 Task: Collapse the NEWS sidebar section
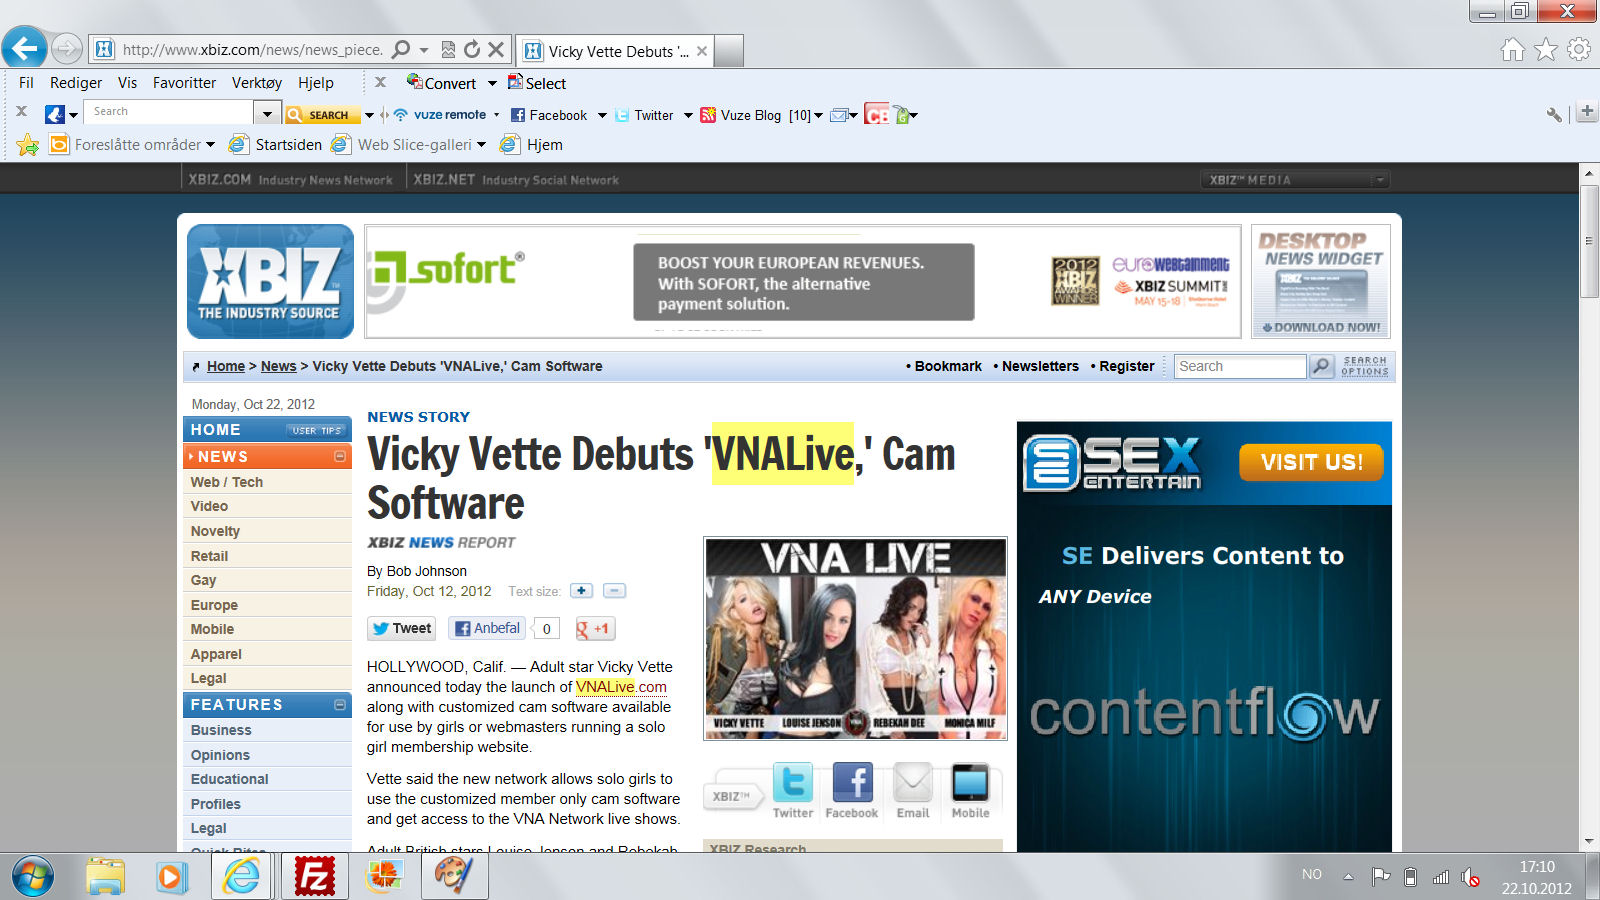340,456
